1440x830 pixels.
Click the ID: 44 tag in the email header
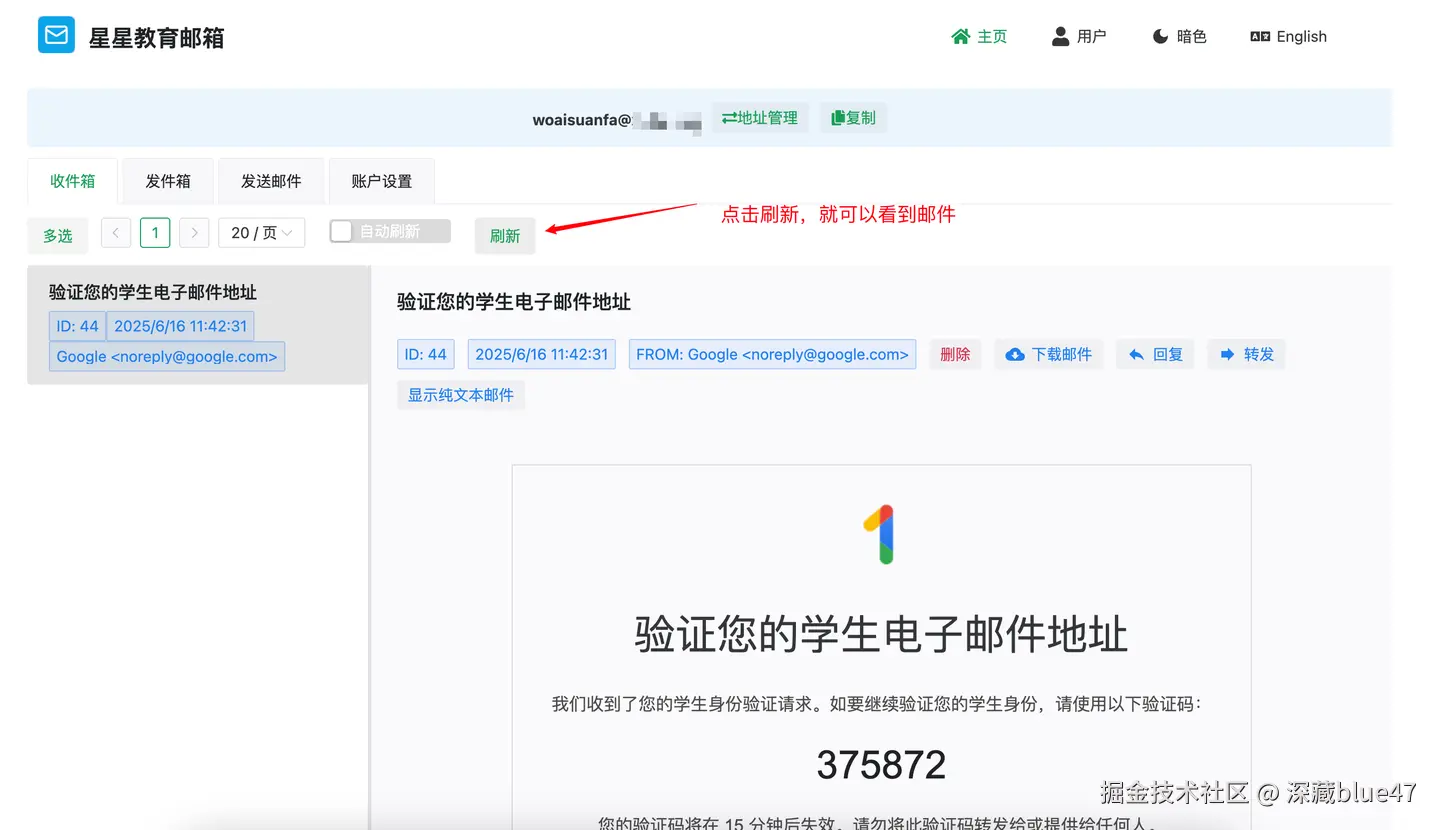[x=426, y=354]
